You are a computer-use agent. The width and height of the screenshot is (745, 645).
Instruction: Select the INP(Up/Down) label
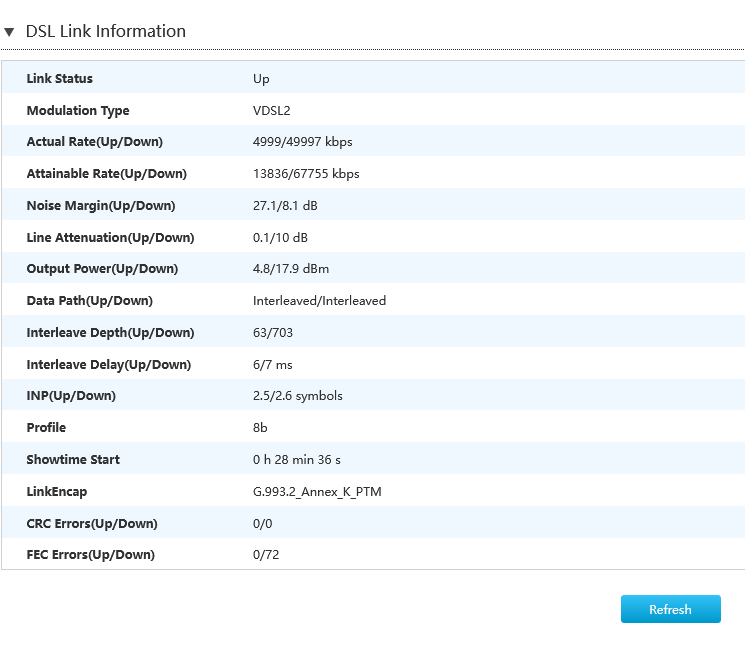coord(71,396)
